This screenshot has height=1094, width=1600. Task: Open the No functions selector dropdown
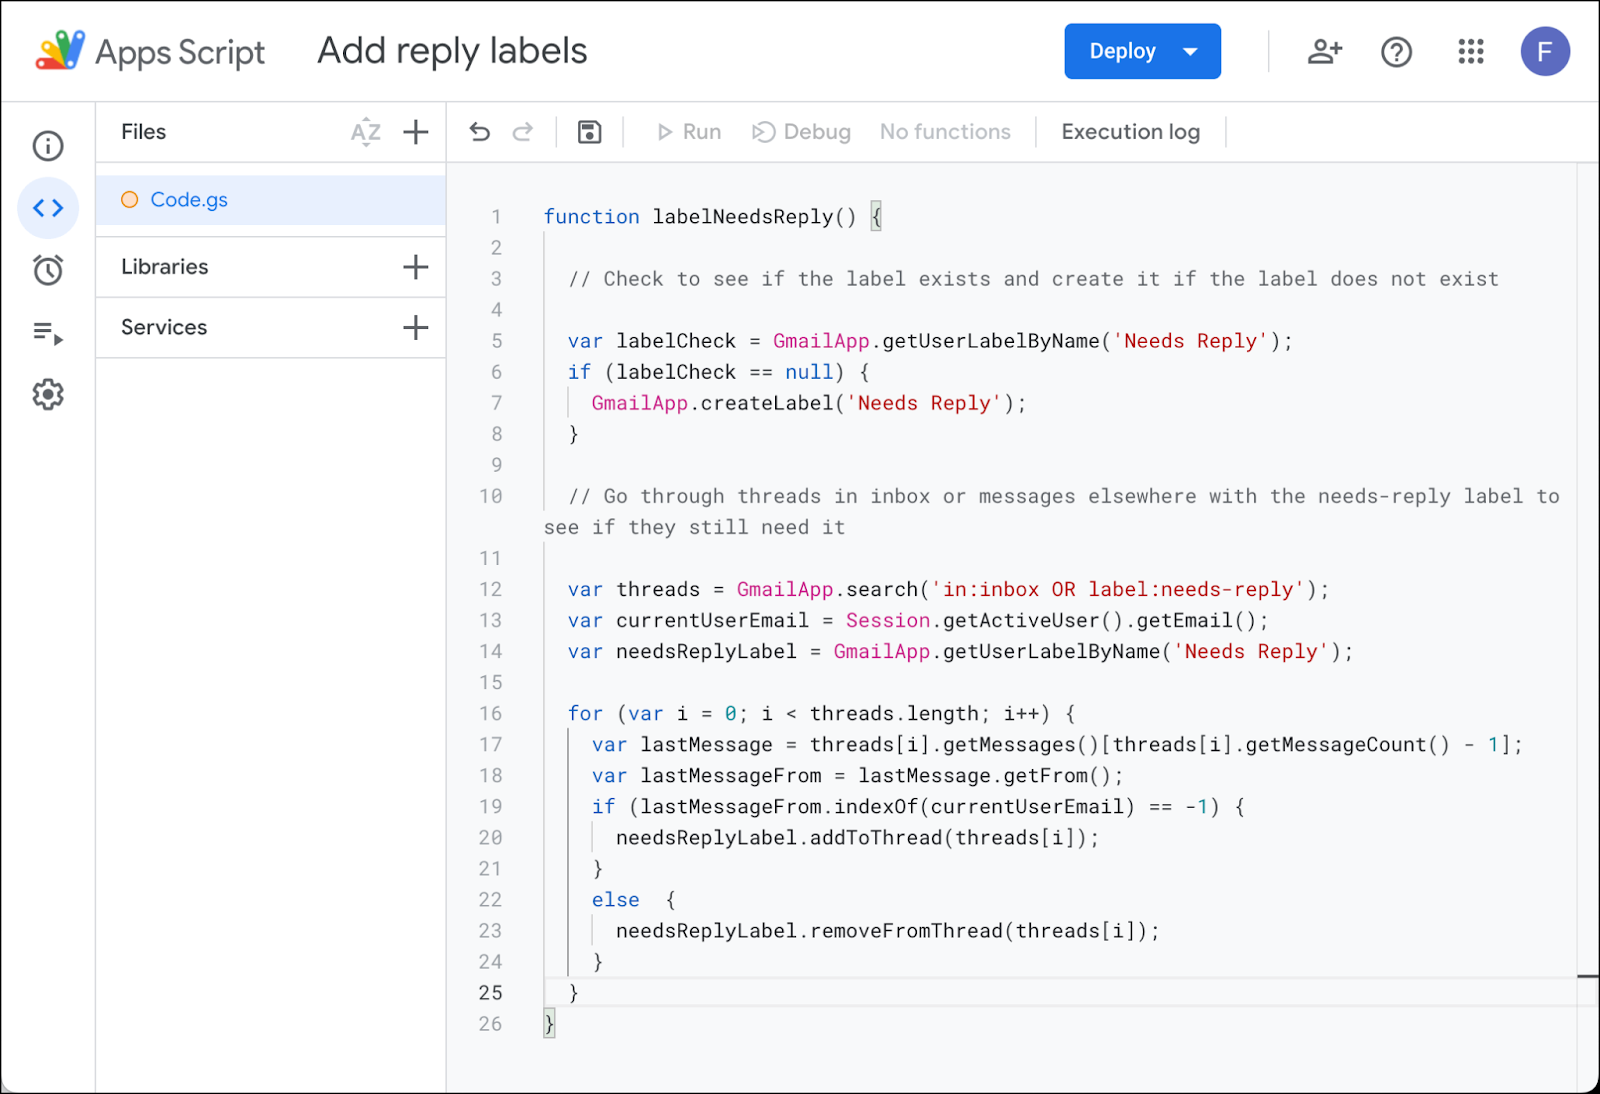click(945, 132)
